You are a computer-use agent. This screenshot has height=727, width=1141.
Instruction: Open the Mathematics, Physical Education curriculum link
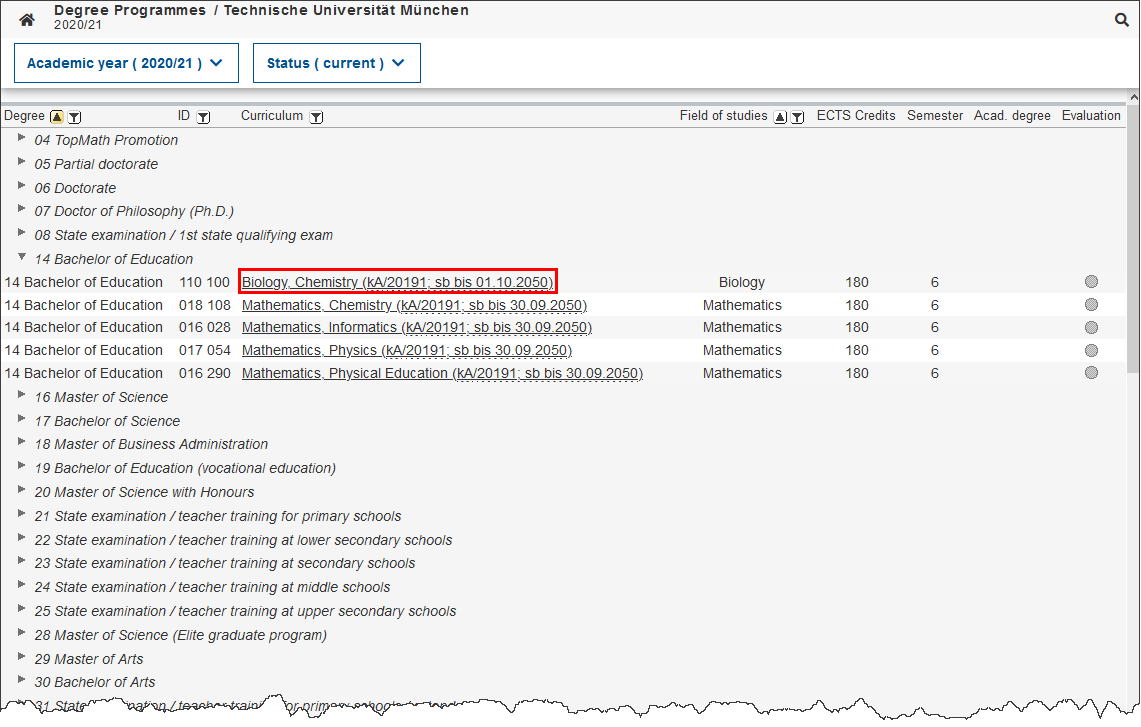[x=442, y=373]
